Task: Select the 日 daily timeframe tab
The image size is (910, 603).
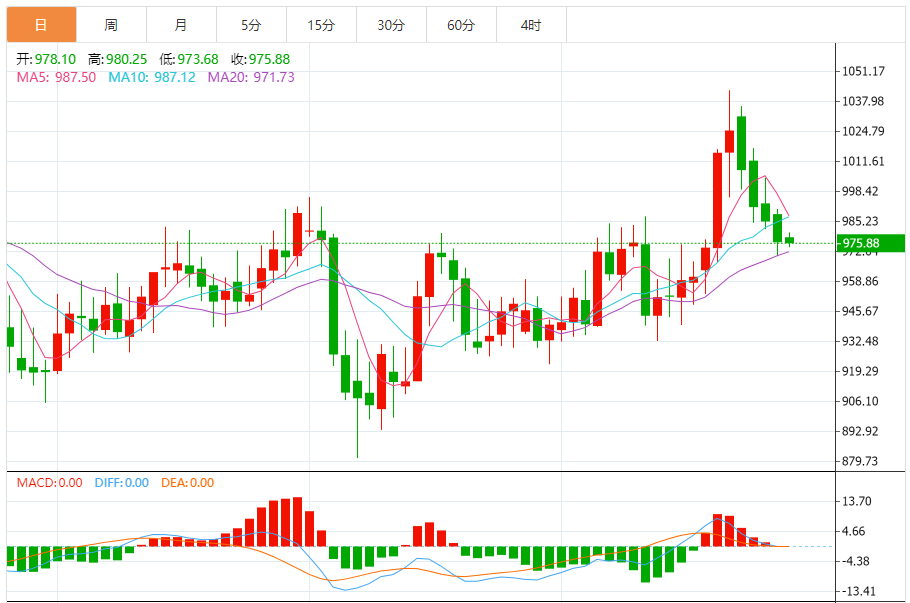Action: click(41, 25)
